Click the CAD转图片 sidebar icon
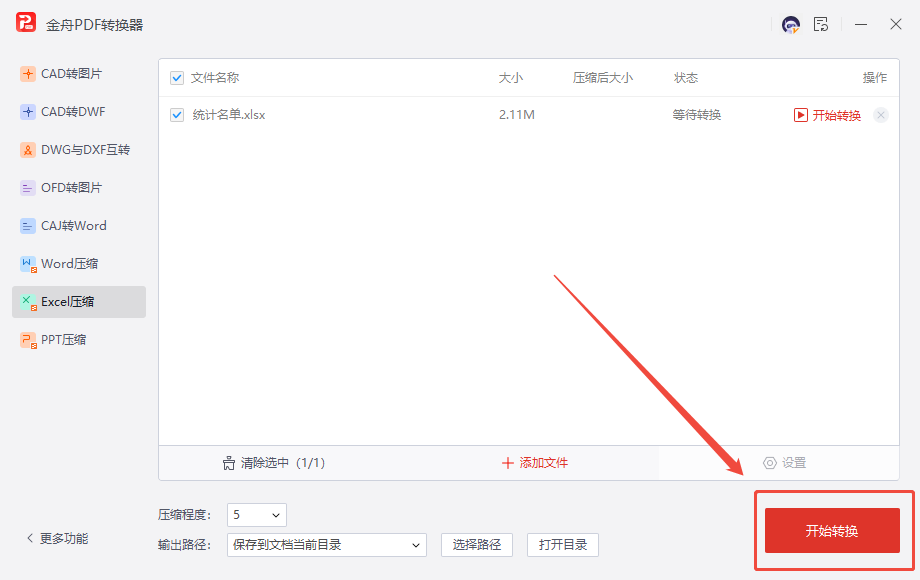920x580 pixels. tap(28, 74)
